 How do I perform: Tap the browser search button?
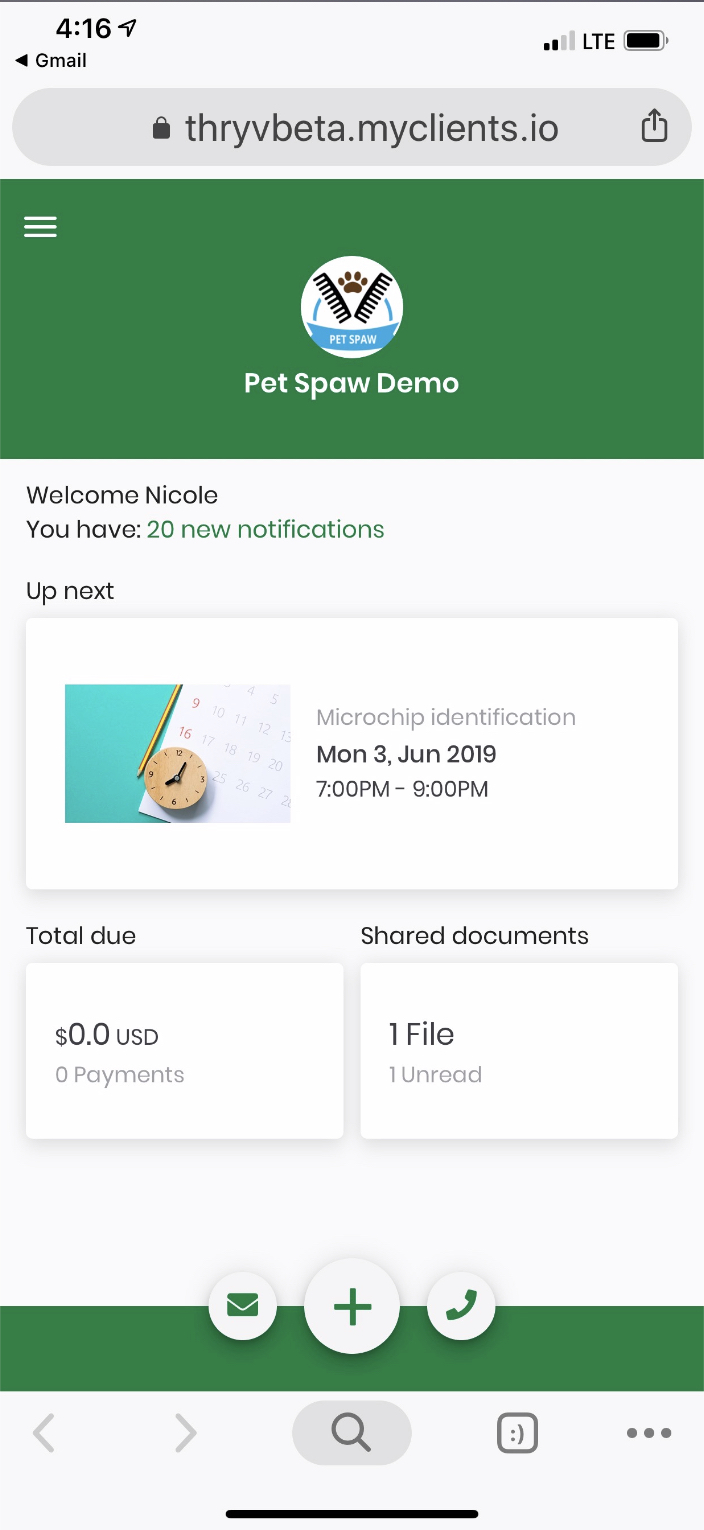click(x=352, y=1433)
